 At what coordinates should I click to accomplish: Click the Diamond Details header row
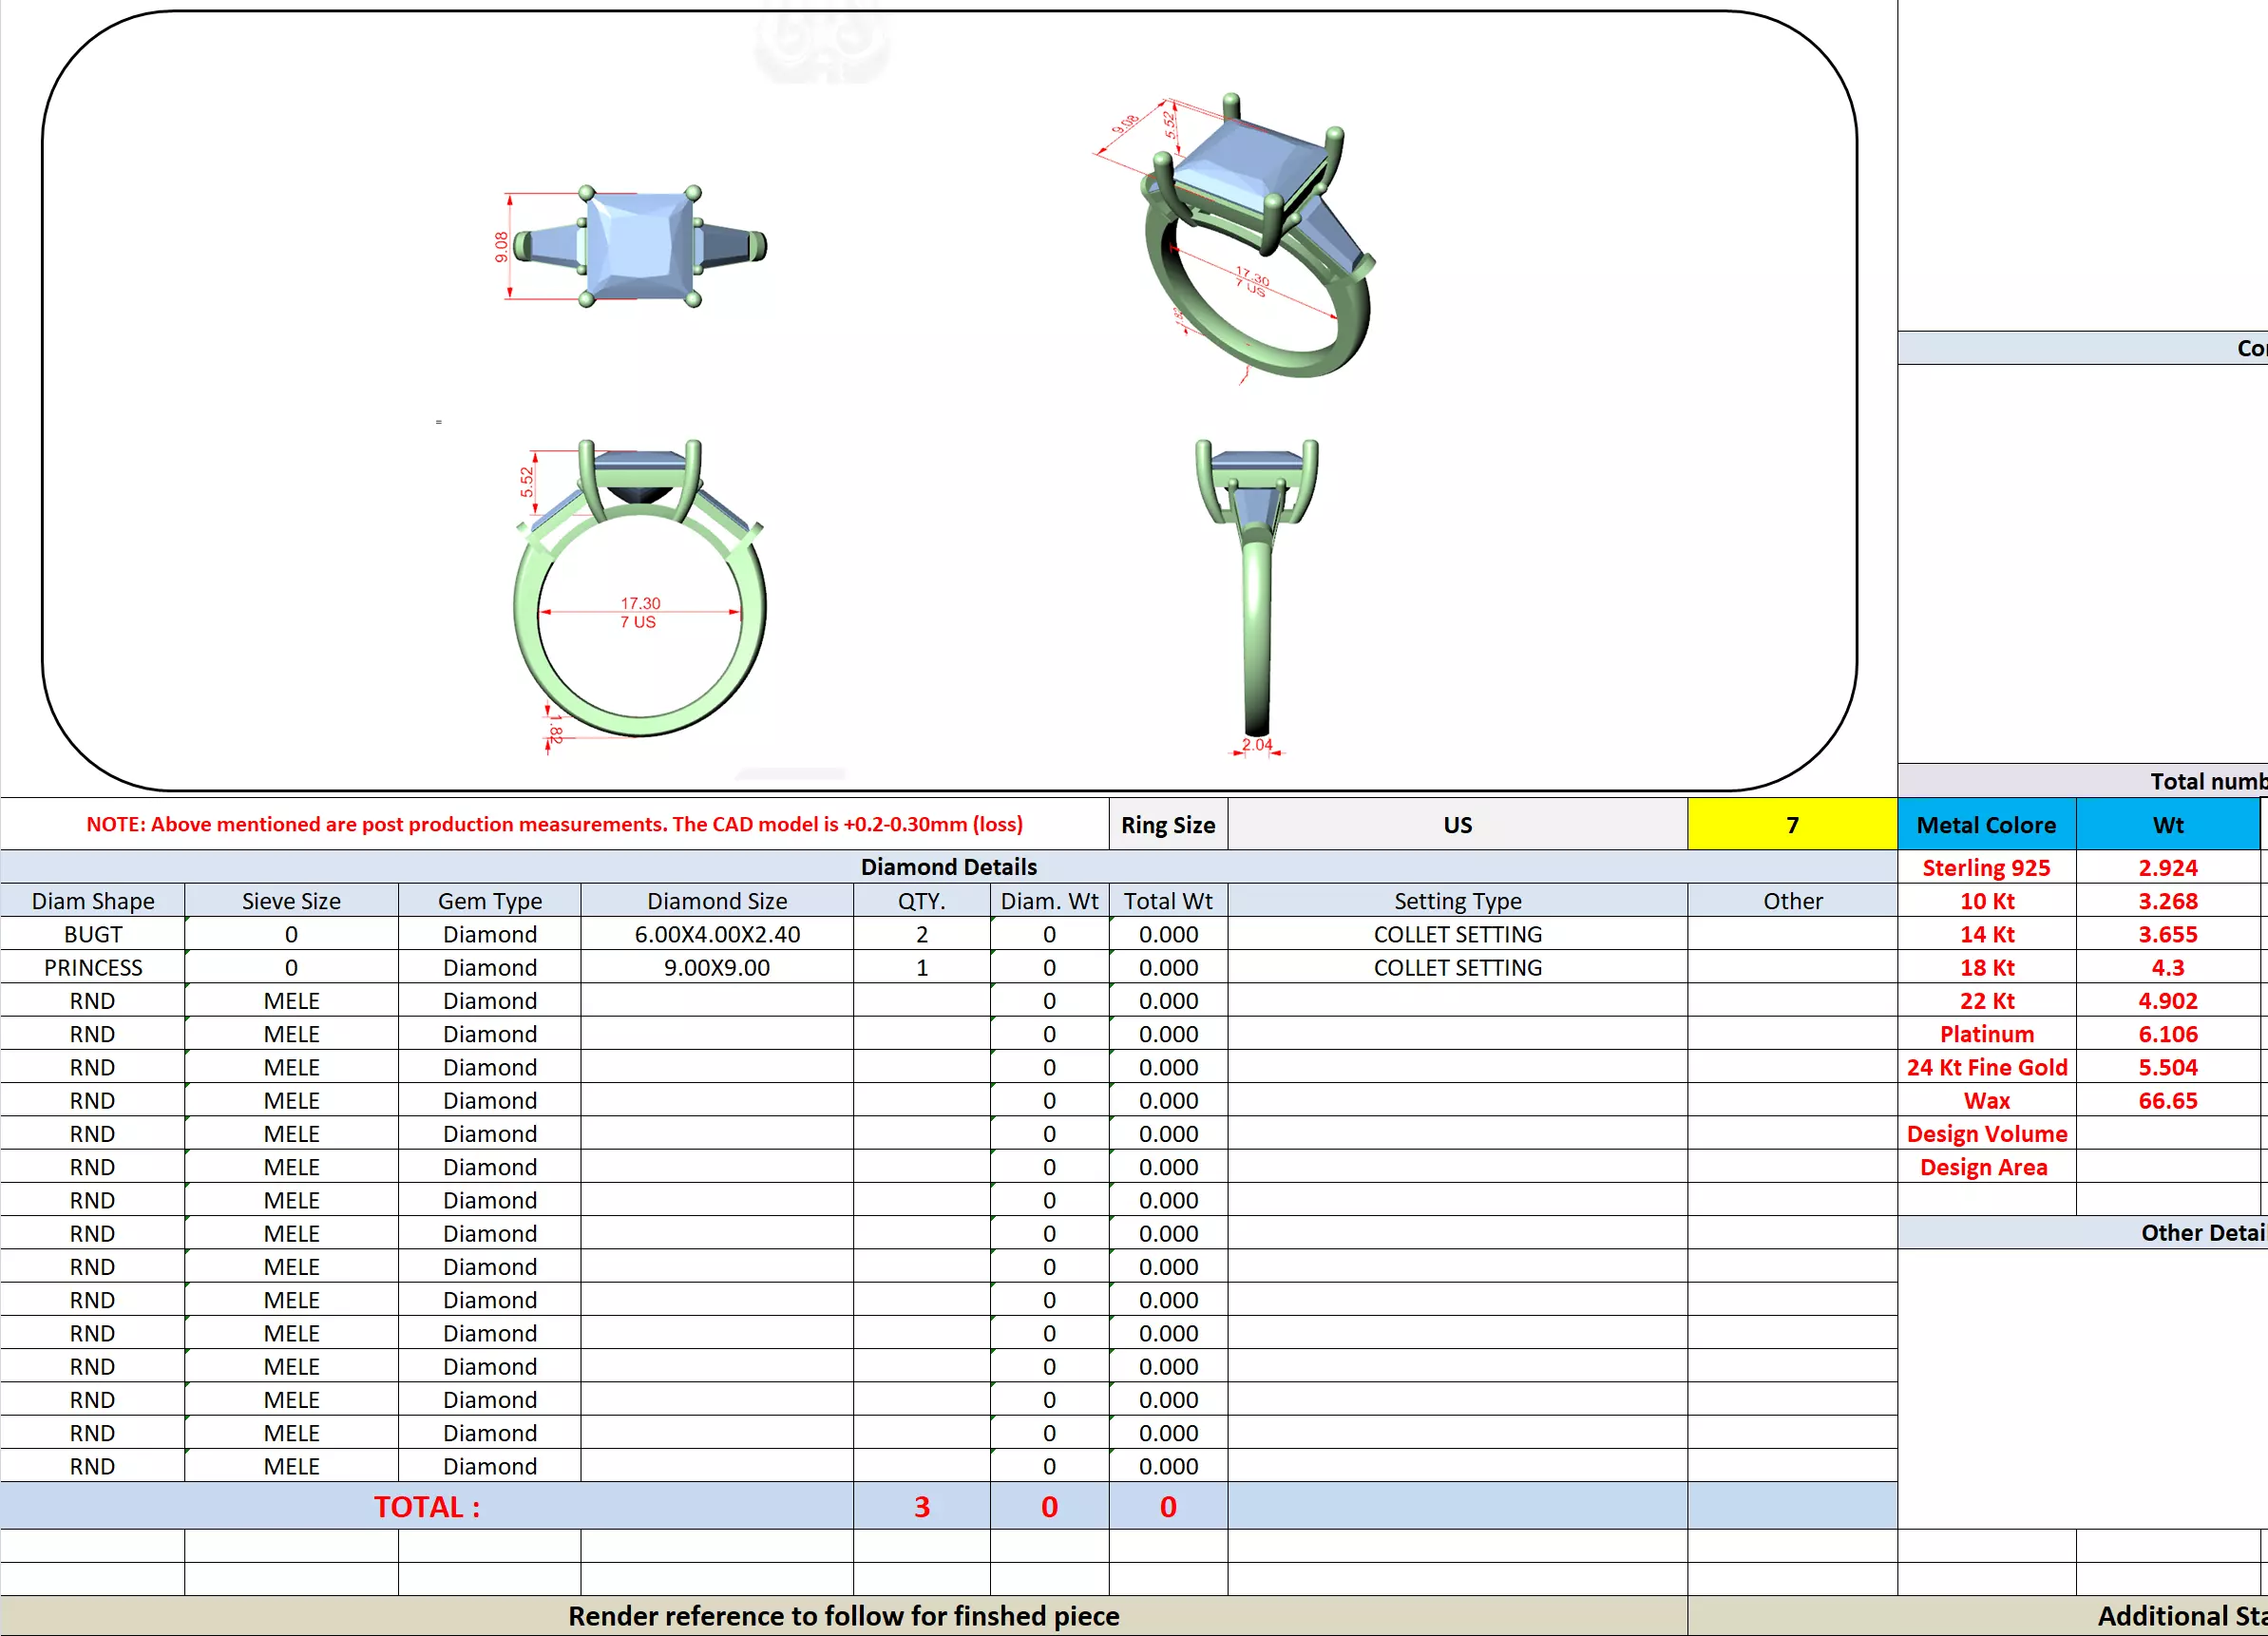[948, 867]
